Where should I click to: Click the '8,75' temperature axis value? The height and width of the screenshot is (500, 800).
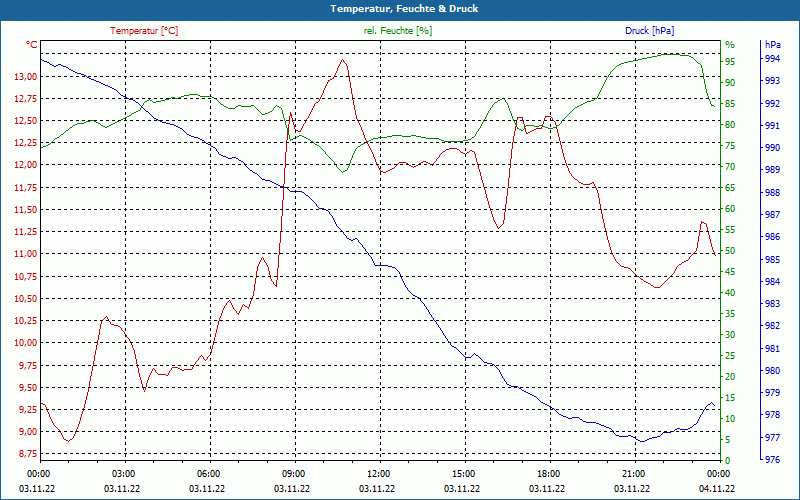(28, 454)
